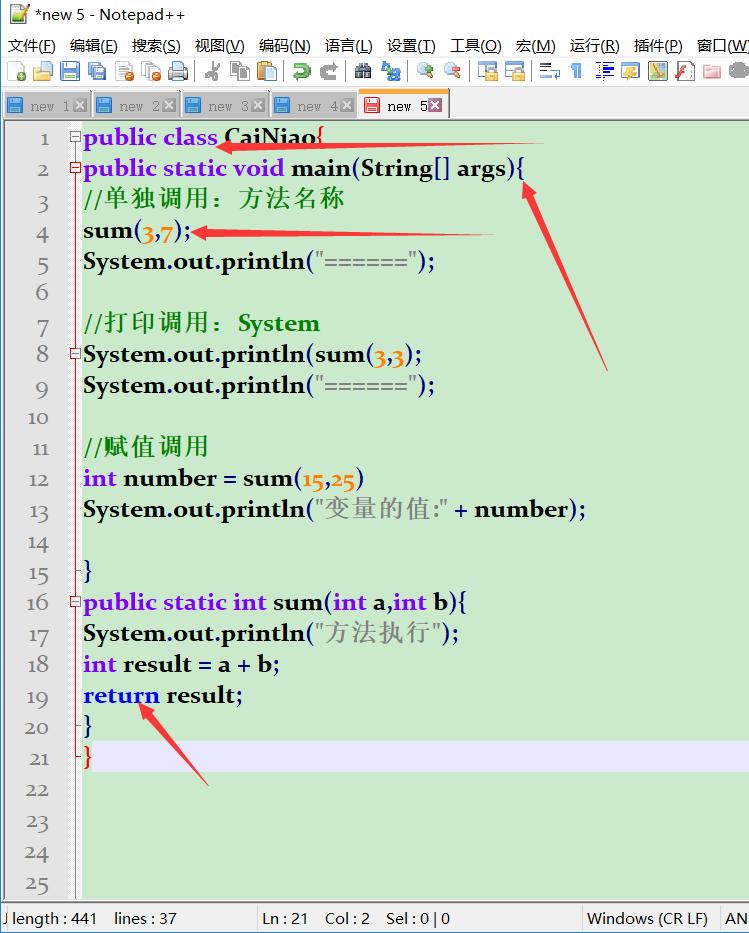Close the new 1 tab

80,105
